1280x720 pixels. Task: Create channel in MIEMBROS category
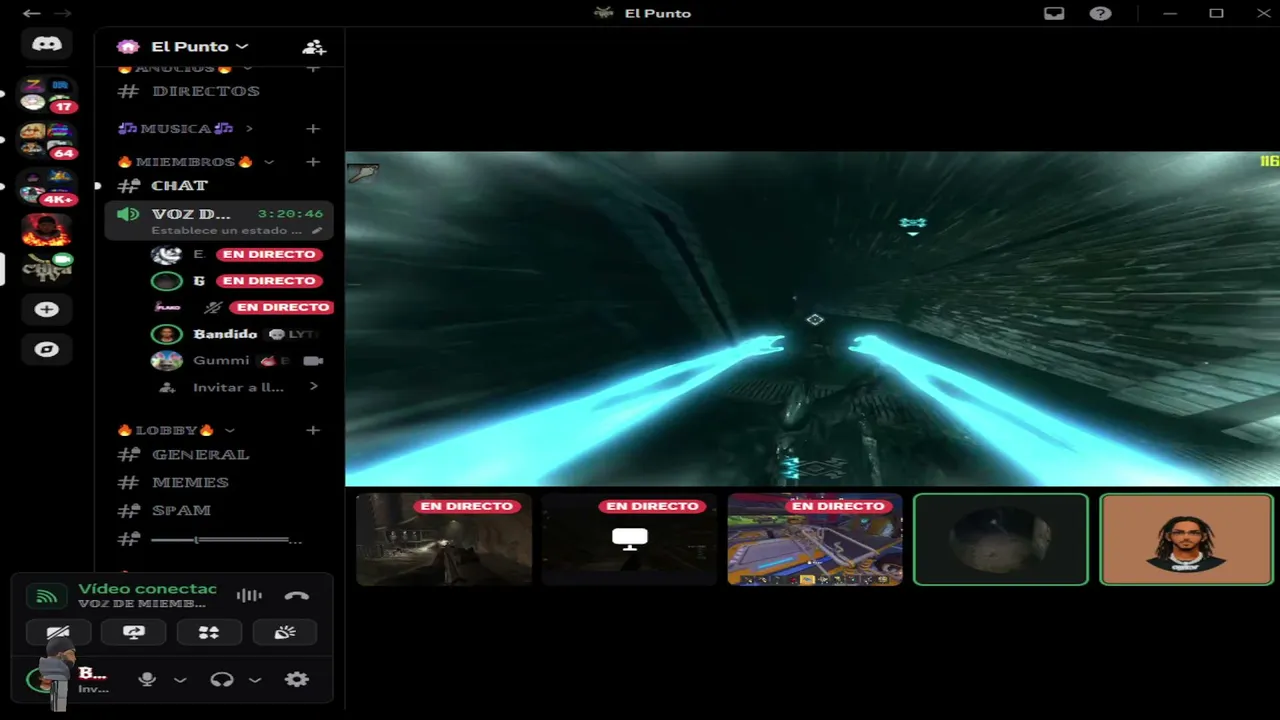tap(313, 162)
